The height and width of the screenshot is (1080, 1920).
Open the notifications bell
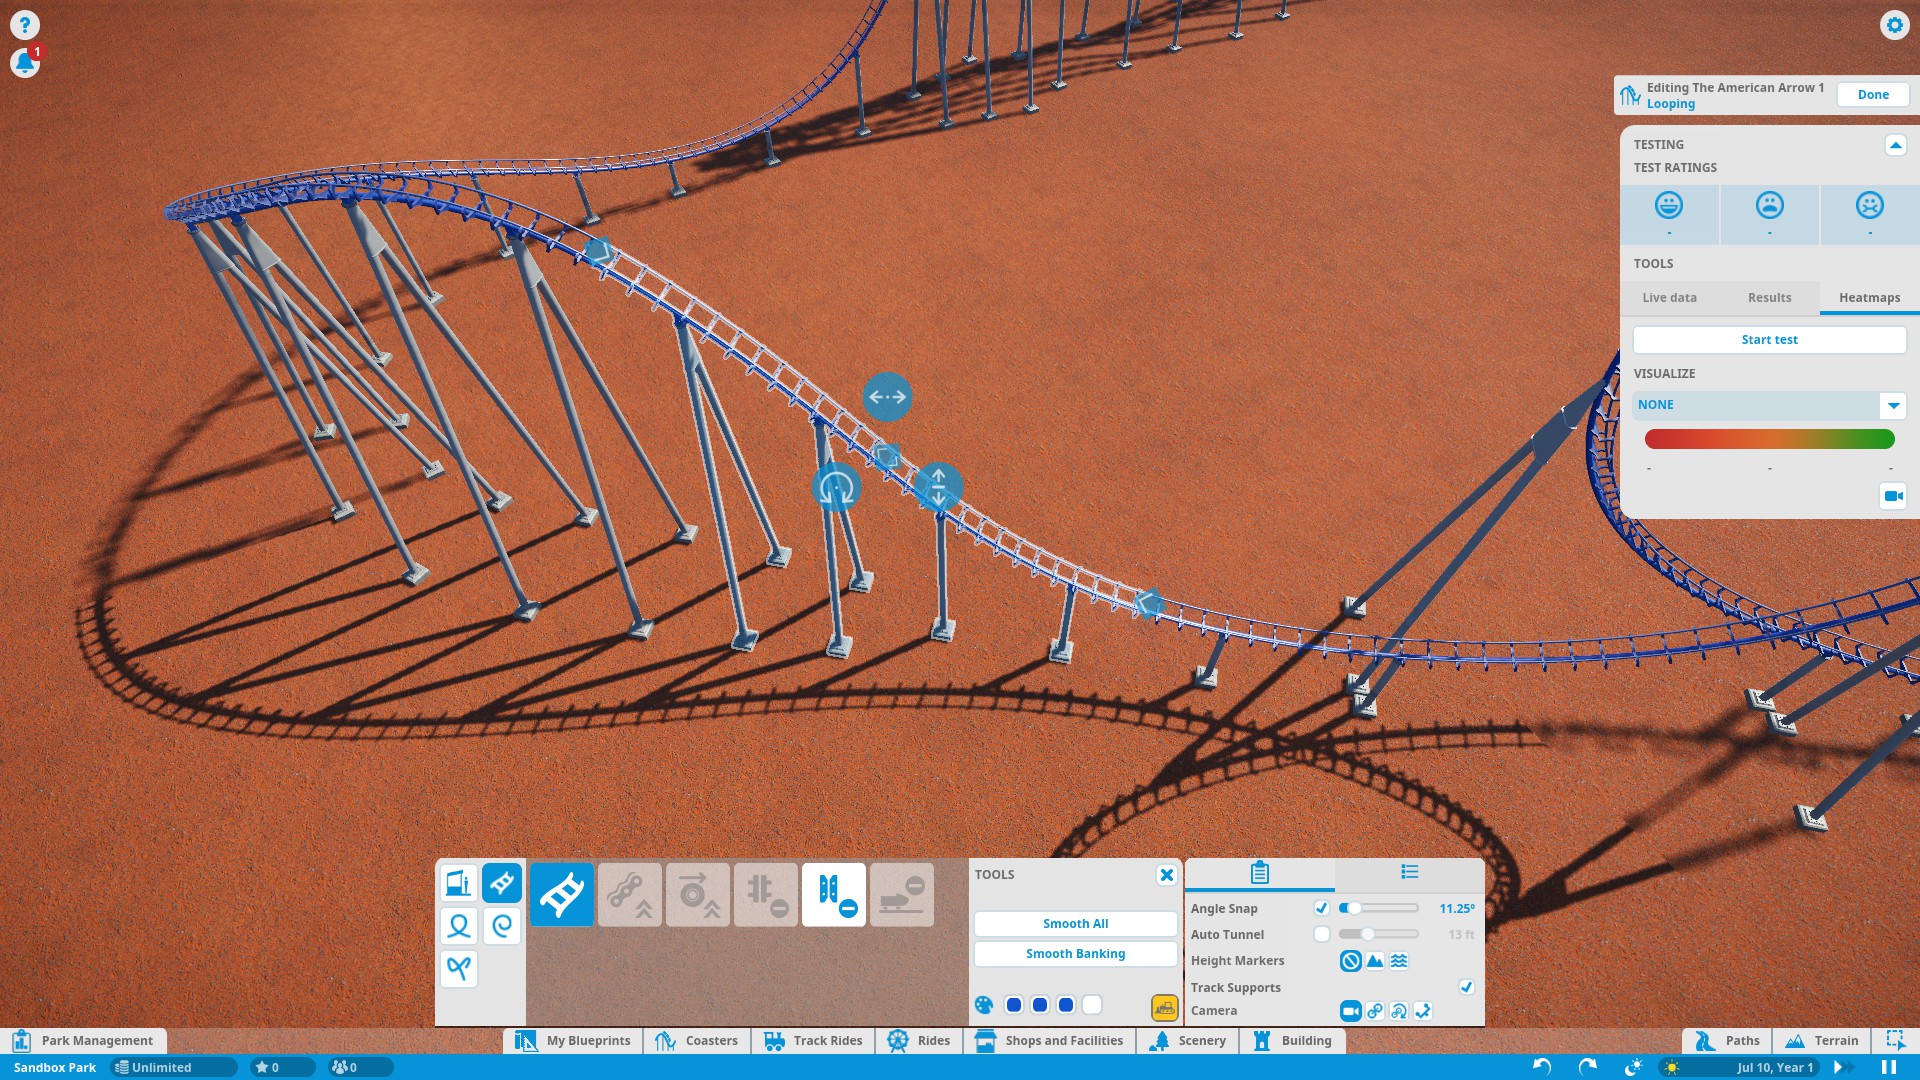pyautogui.click(x=24, y=63)
